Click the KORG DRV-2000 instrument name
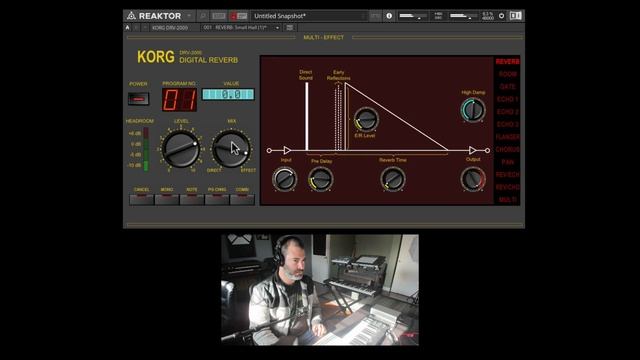Image resolution: width=640 pixels, height=360 pixels. (x=170, y=28)
